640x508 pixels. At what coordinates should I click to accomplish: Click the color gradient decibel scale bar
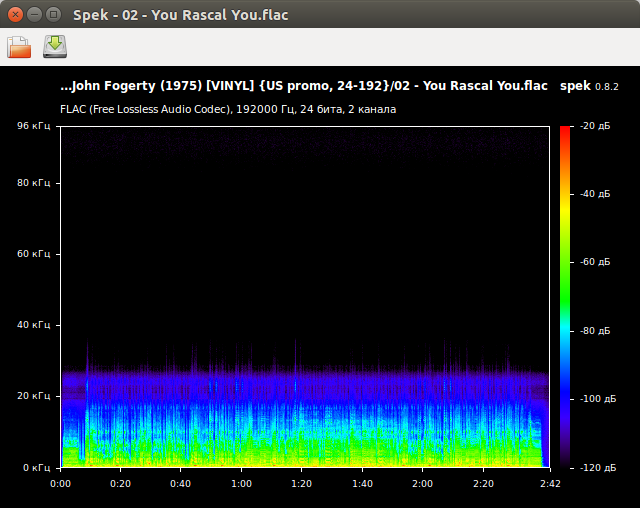pos(566,296)
